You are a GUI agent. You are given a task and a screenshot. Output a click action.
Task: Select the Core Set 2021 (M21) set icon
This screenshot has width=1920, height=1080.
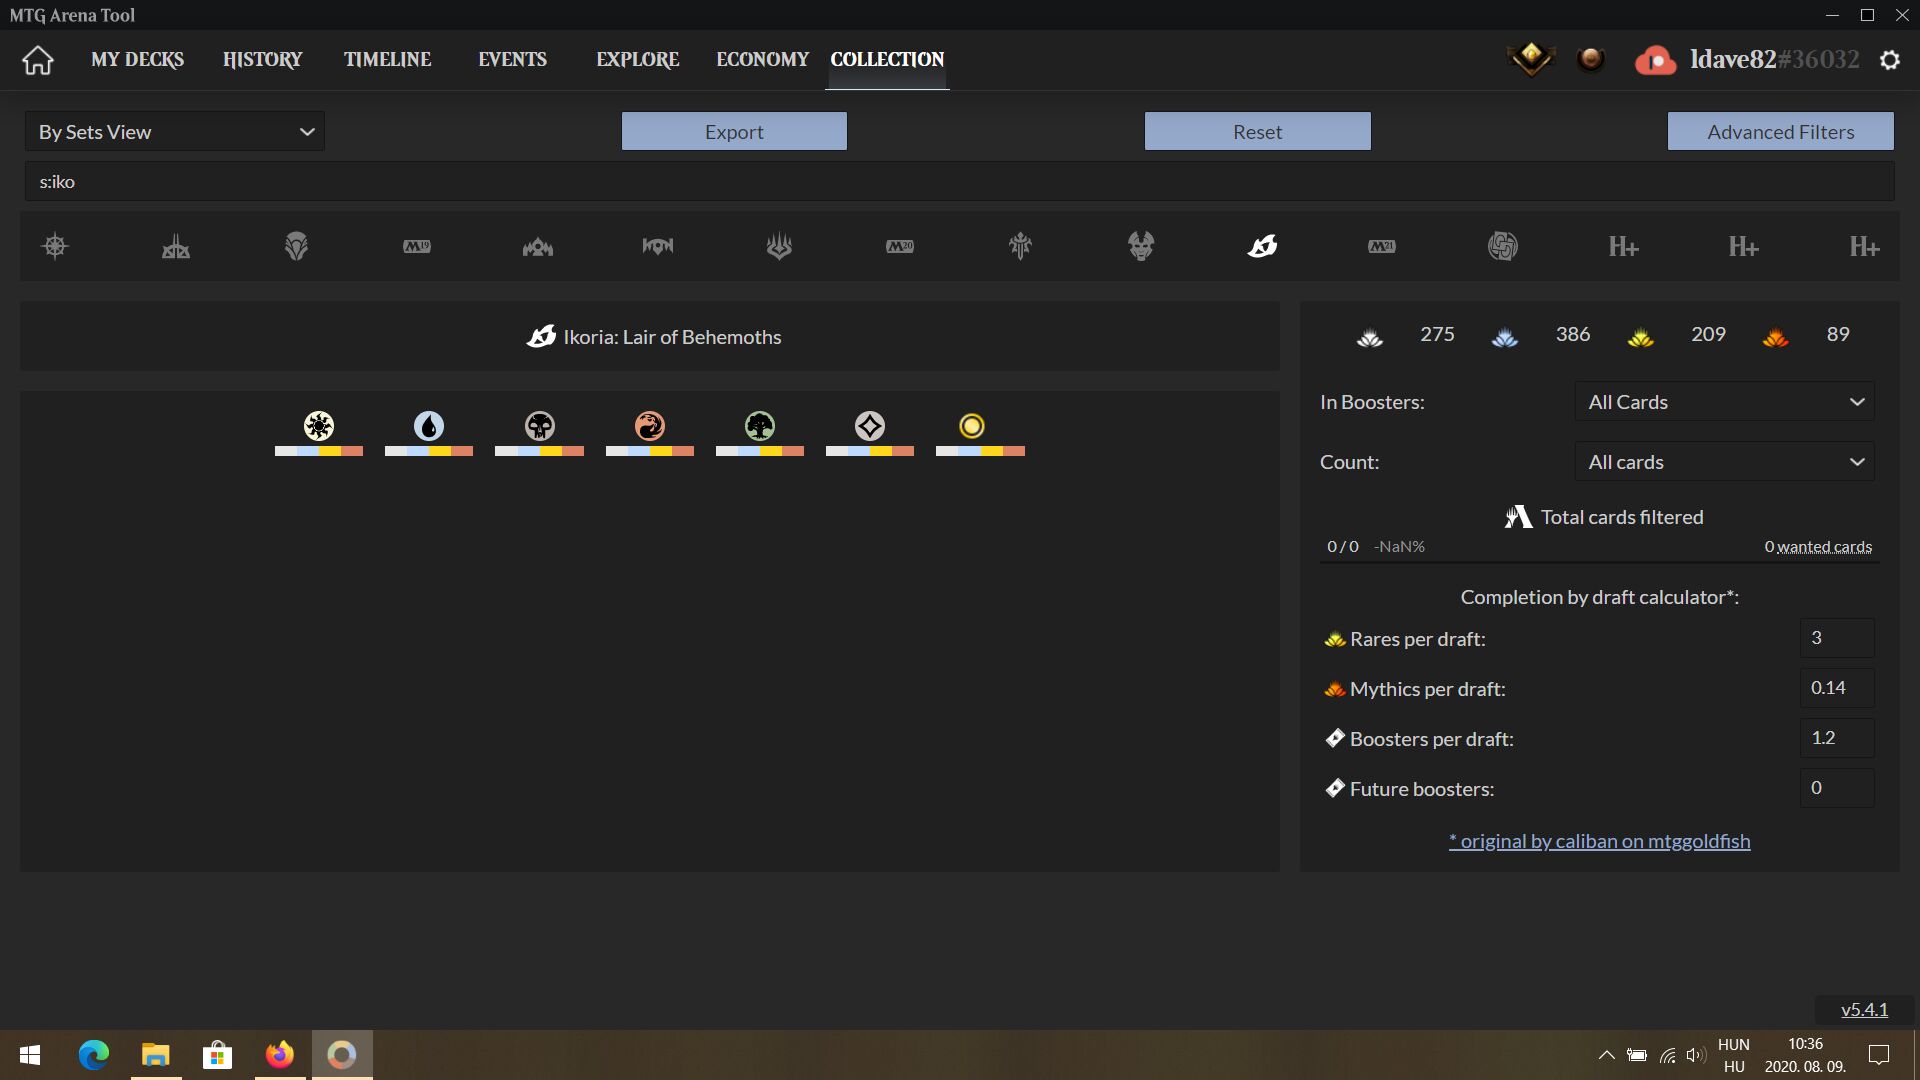tap(1381, 246)
